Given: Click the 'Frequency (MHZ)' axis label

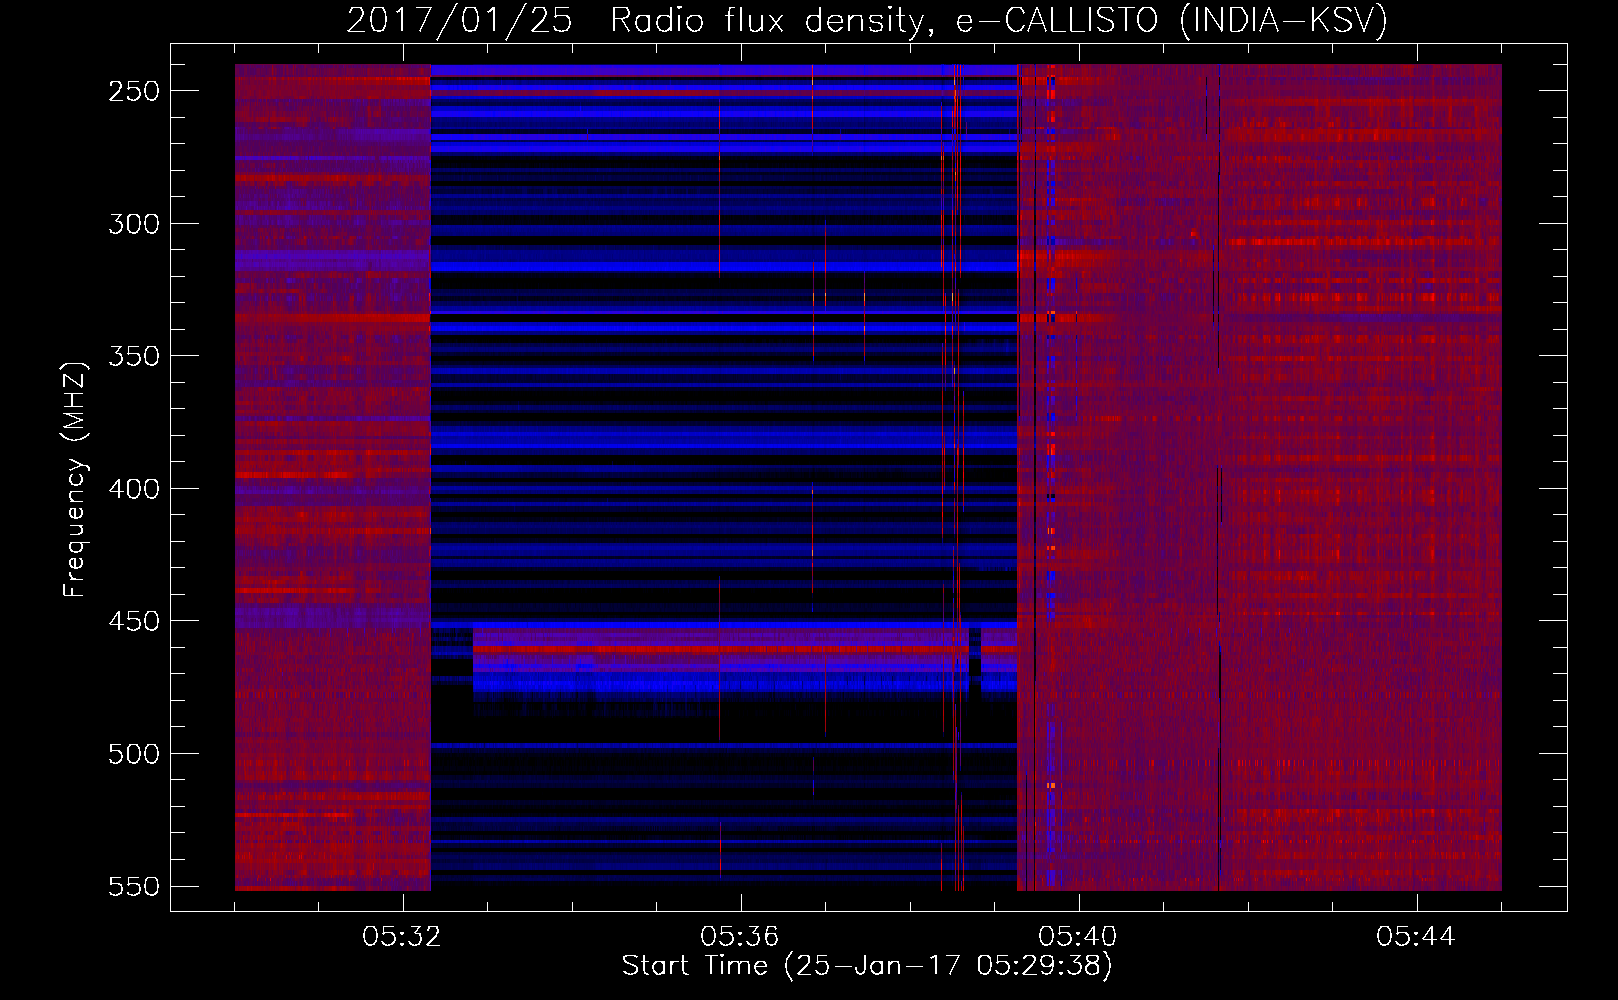Looking at the screenshot, I should coord(75,479).
